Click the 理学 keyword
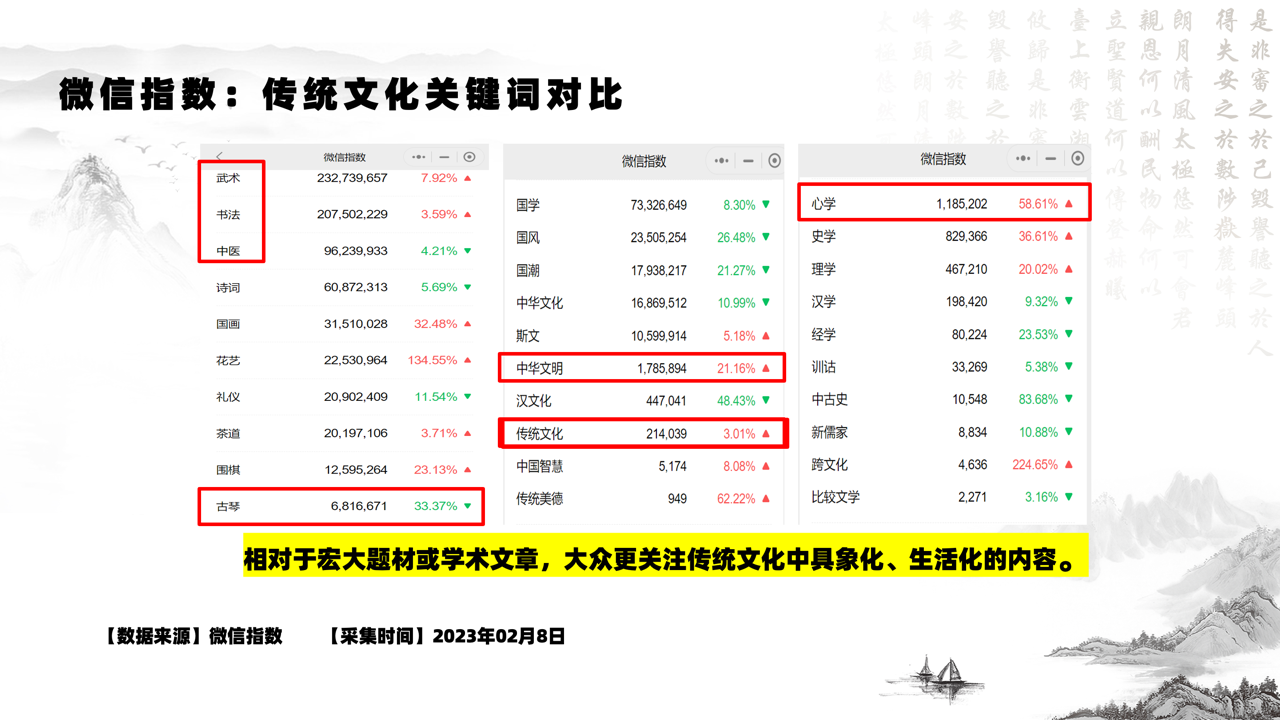Viewport: 1280px width, 720px height. click(824, 269)
